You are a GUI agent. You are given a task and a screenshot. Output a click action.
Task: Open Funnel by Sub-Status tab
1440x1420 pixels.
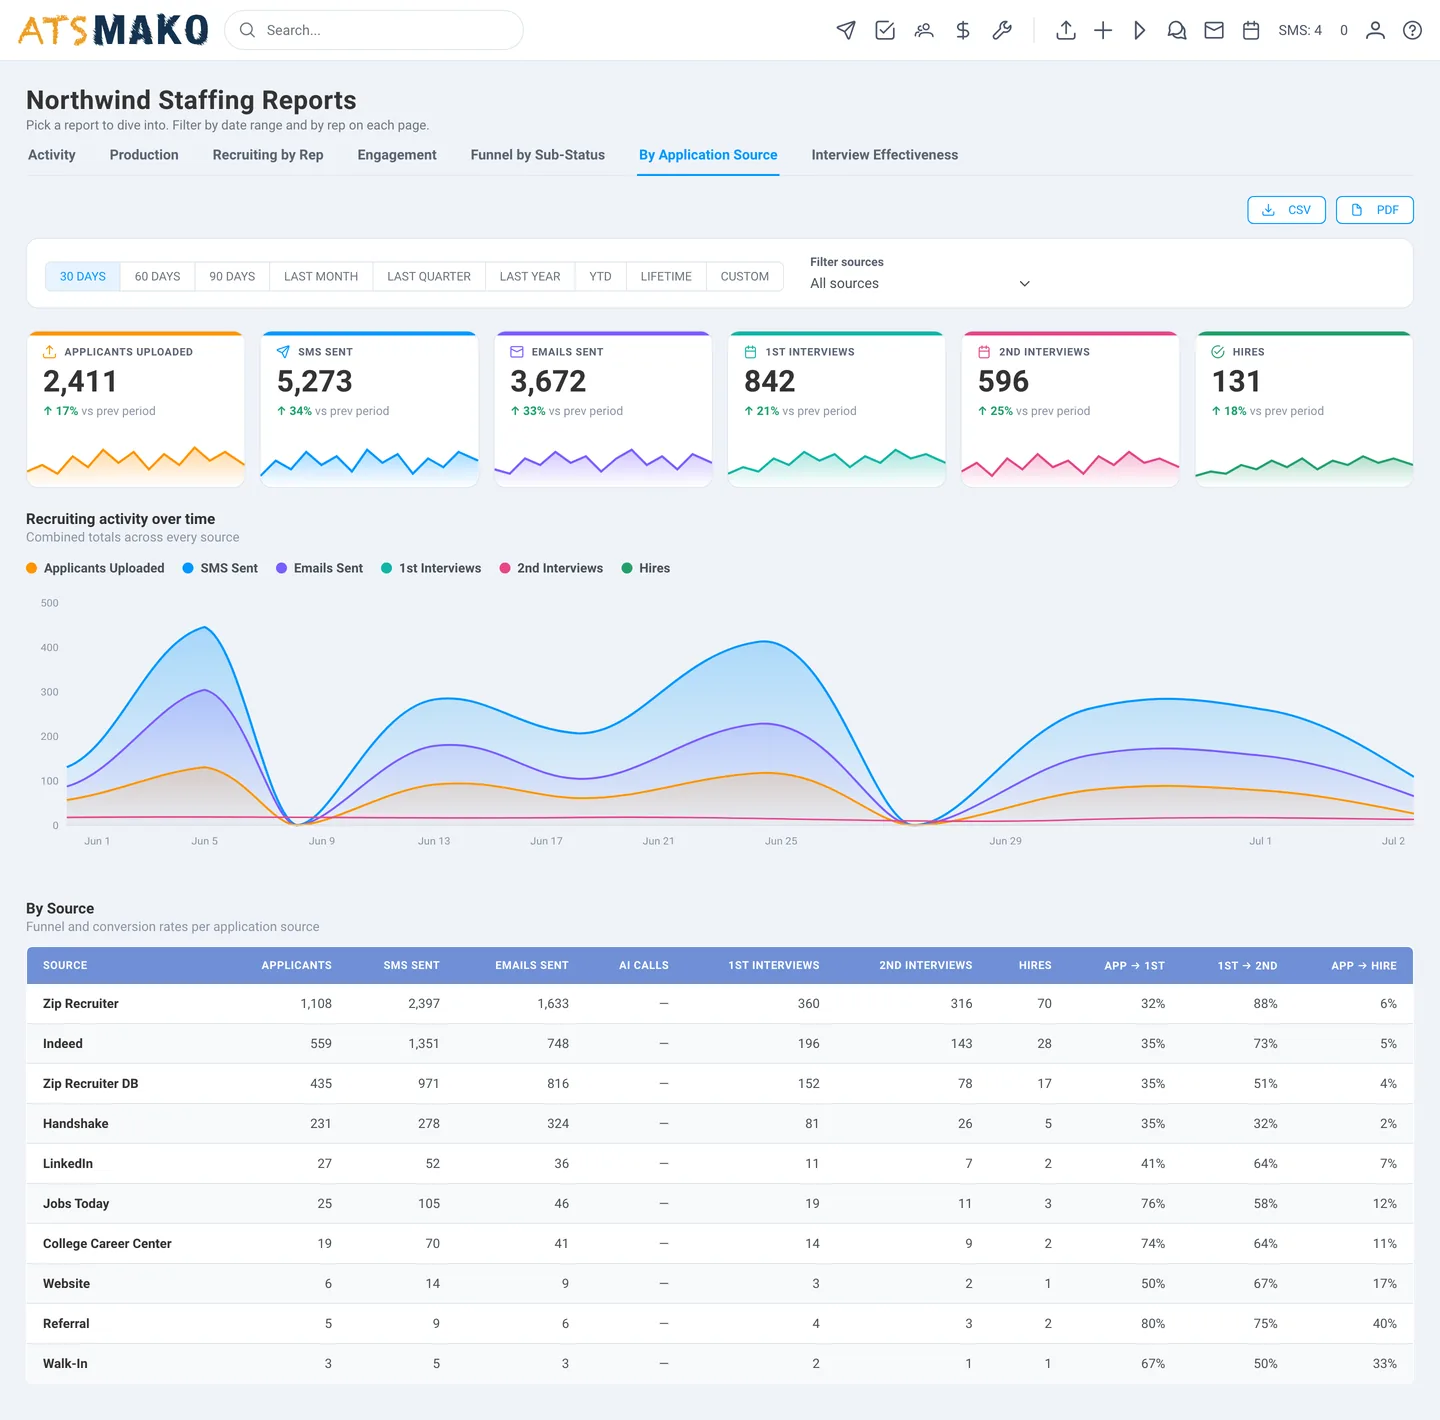click(x=538, y=155)
